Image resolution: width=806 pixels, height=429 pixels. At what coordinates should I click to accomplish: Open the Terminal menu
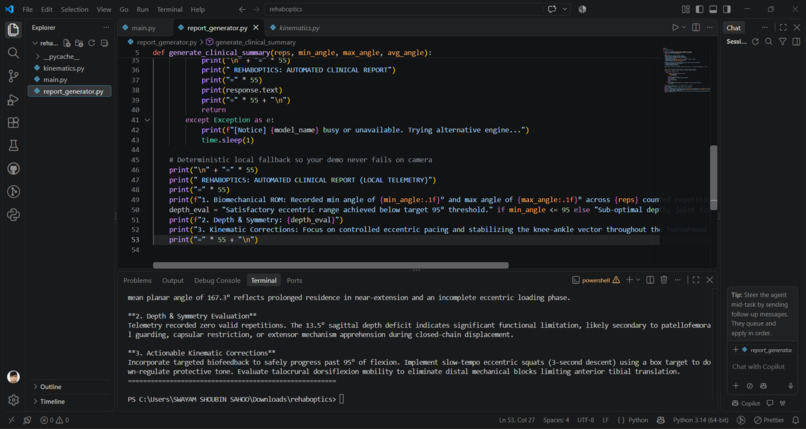point(170,9)
